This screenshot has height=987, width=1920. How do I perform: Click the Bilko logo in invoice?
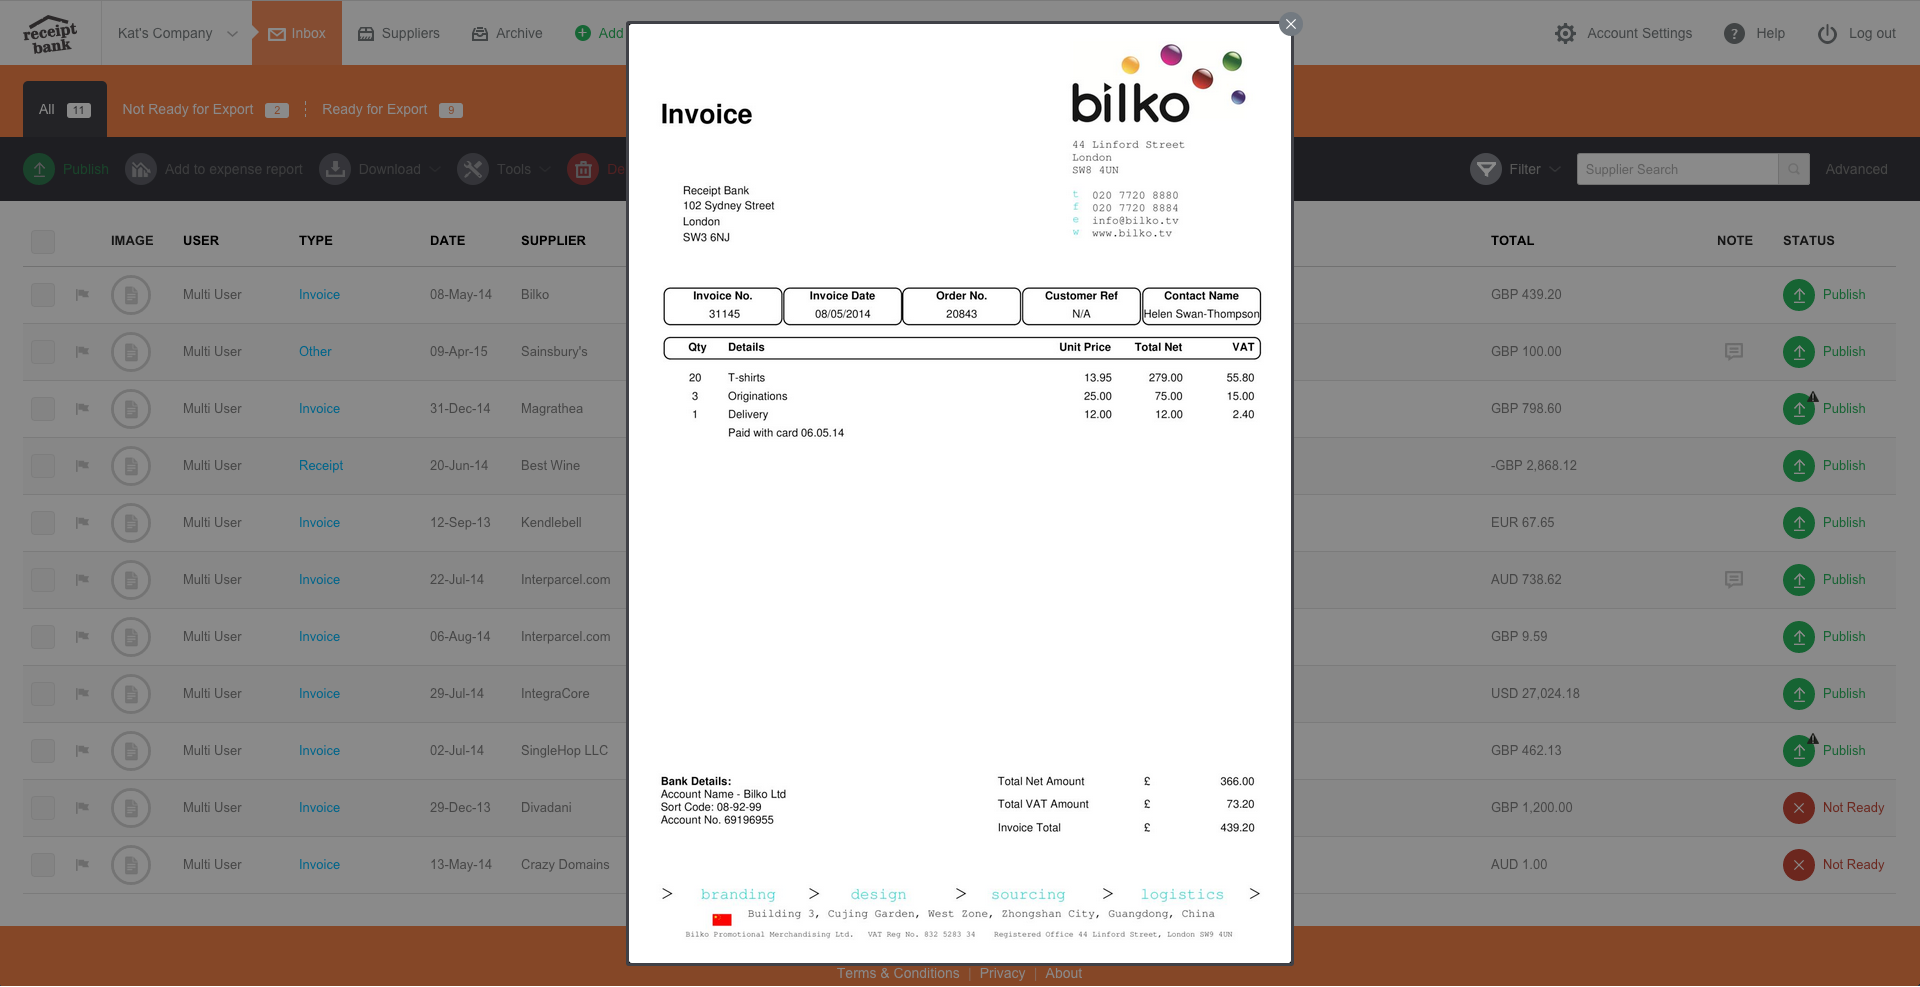pos(1158,85)
